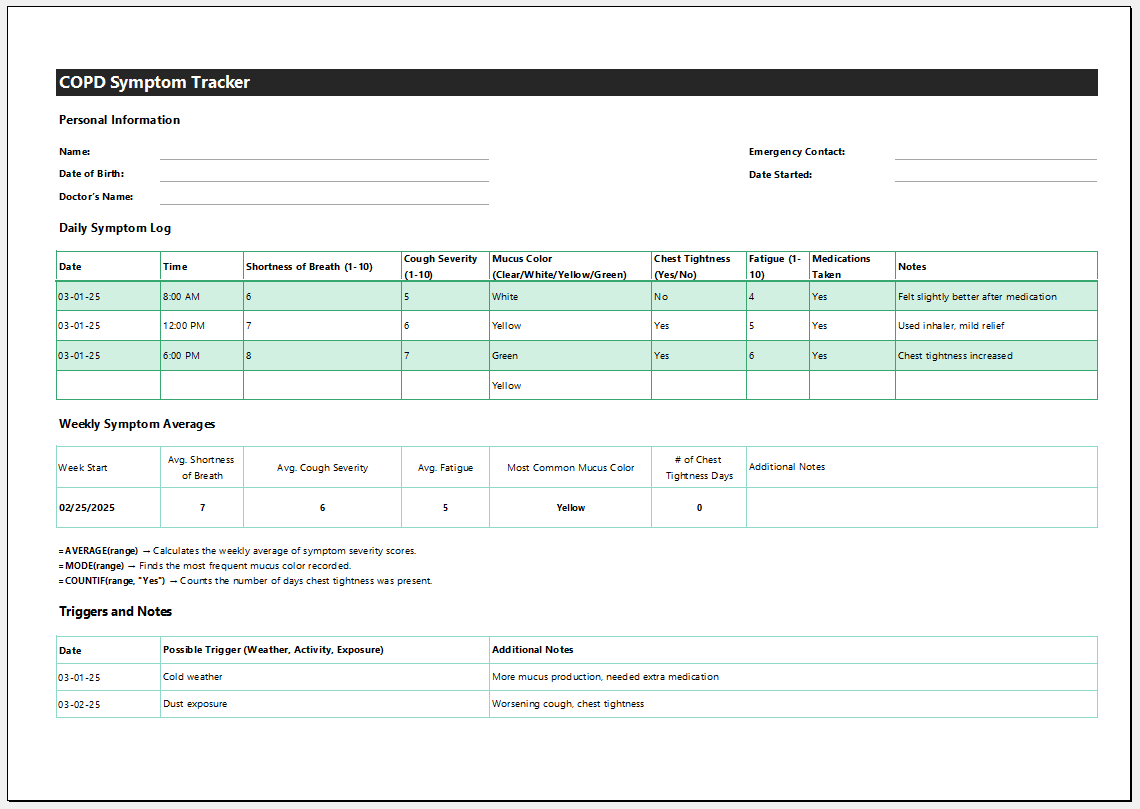Click the Most Common Mucus Color header
Viewport: 1140px width, 809px height.
[x=570, y=467]
